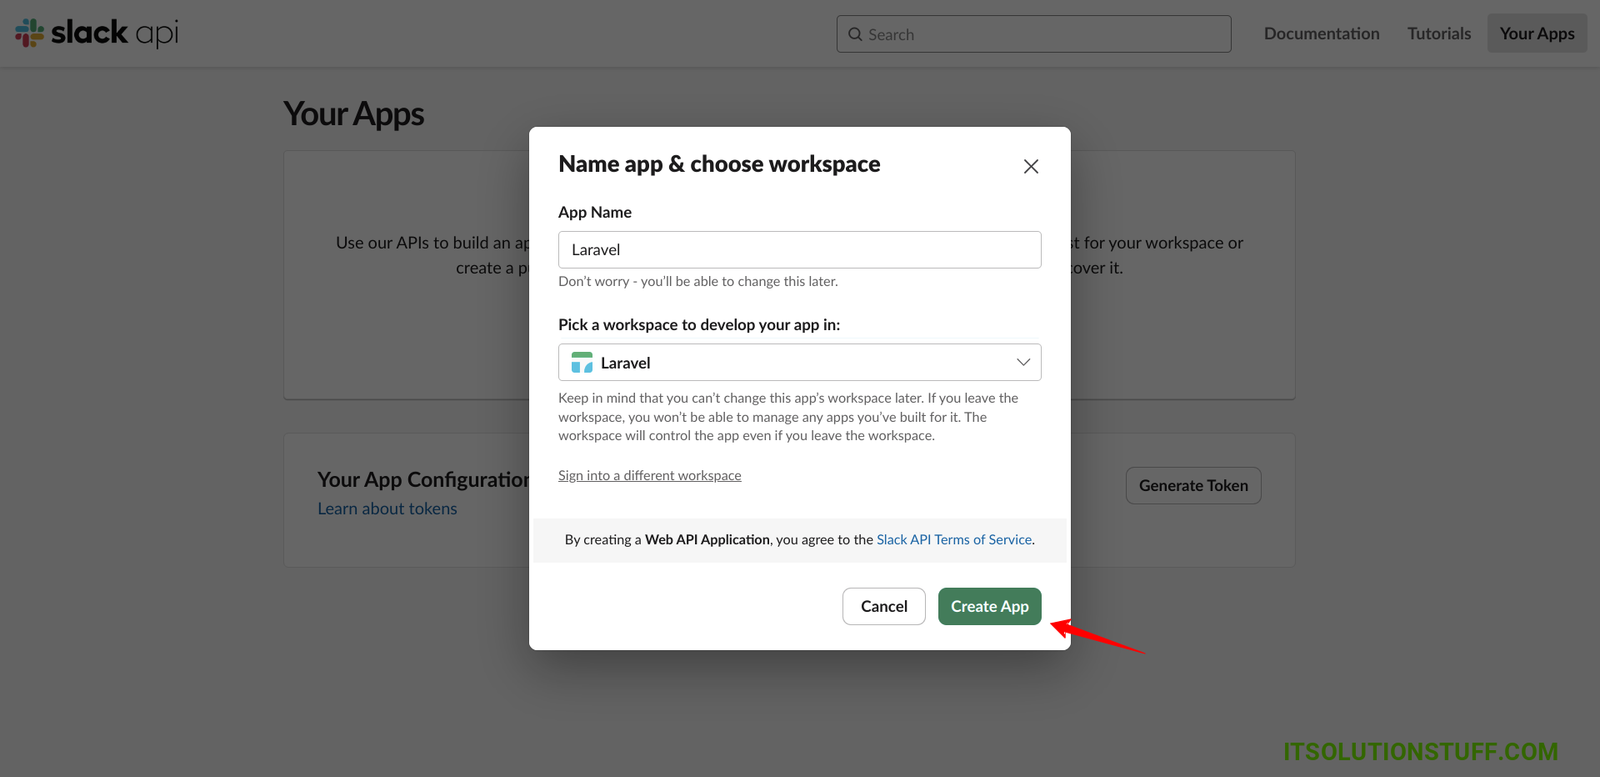Open Slack API Terms of Service link
1600x777 pixels.
(x=954, y=540)
